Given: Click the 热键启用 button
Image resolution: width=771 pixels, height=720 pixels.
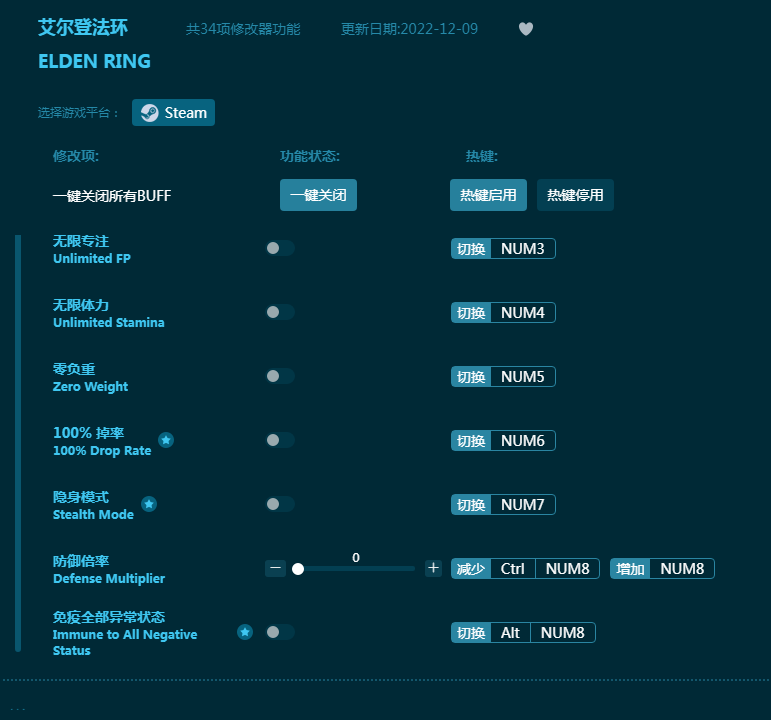Looking at the screenshot, I should (x=488, y=195).
